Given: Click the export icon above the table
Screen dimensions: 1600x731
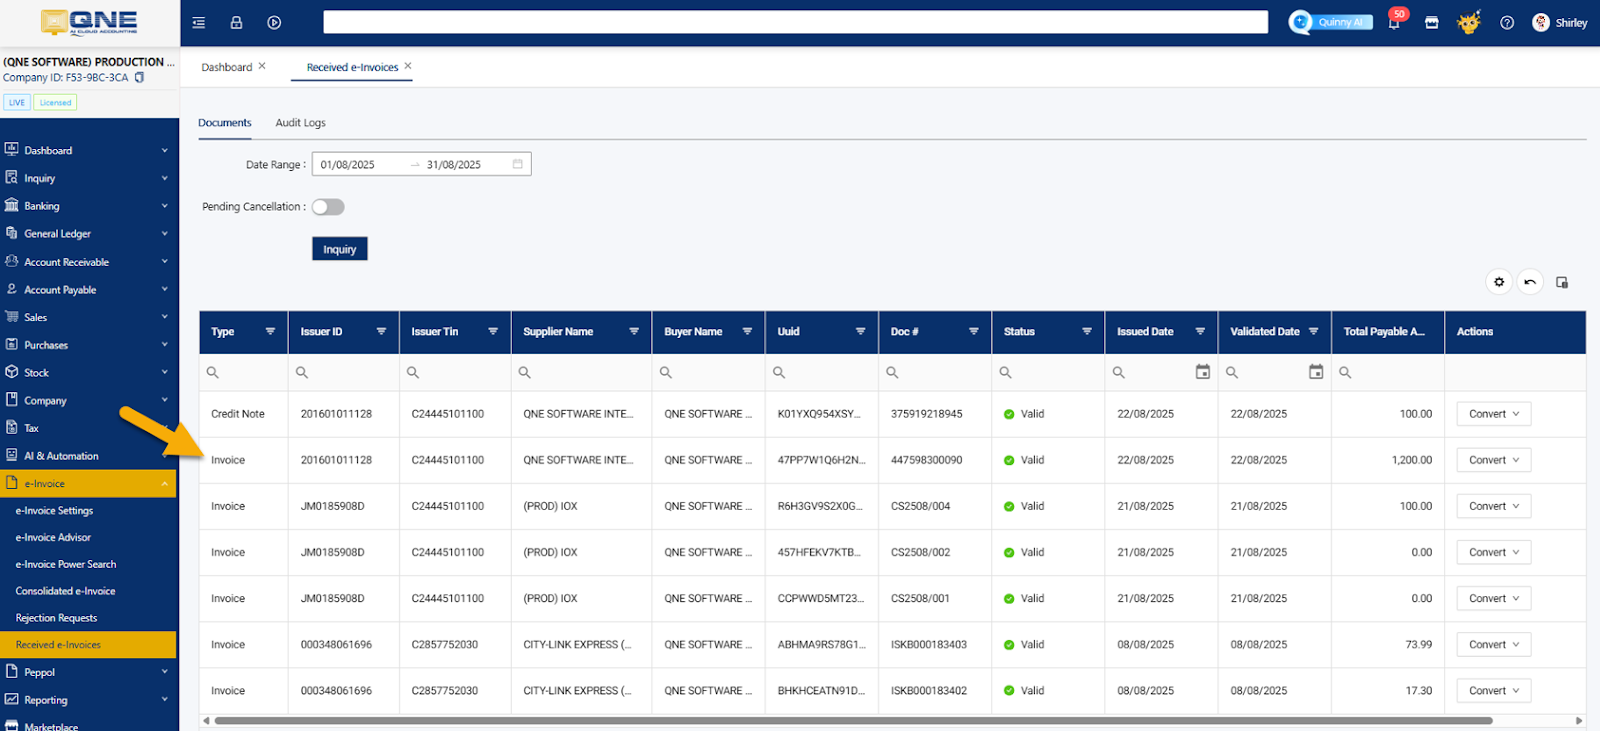Looking at the screenshot, I should pos(1562,282).
